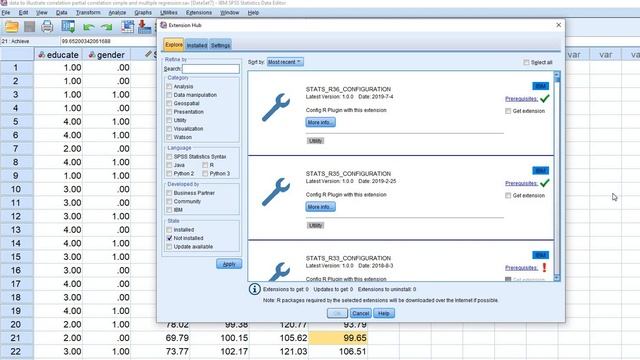
Task: Open data document folder icon in toolbar
Action: 11,27
